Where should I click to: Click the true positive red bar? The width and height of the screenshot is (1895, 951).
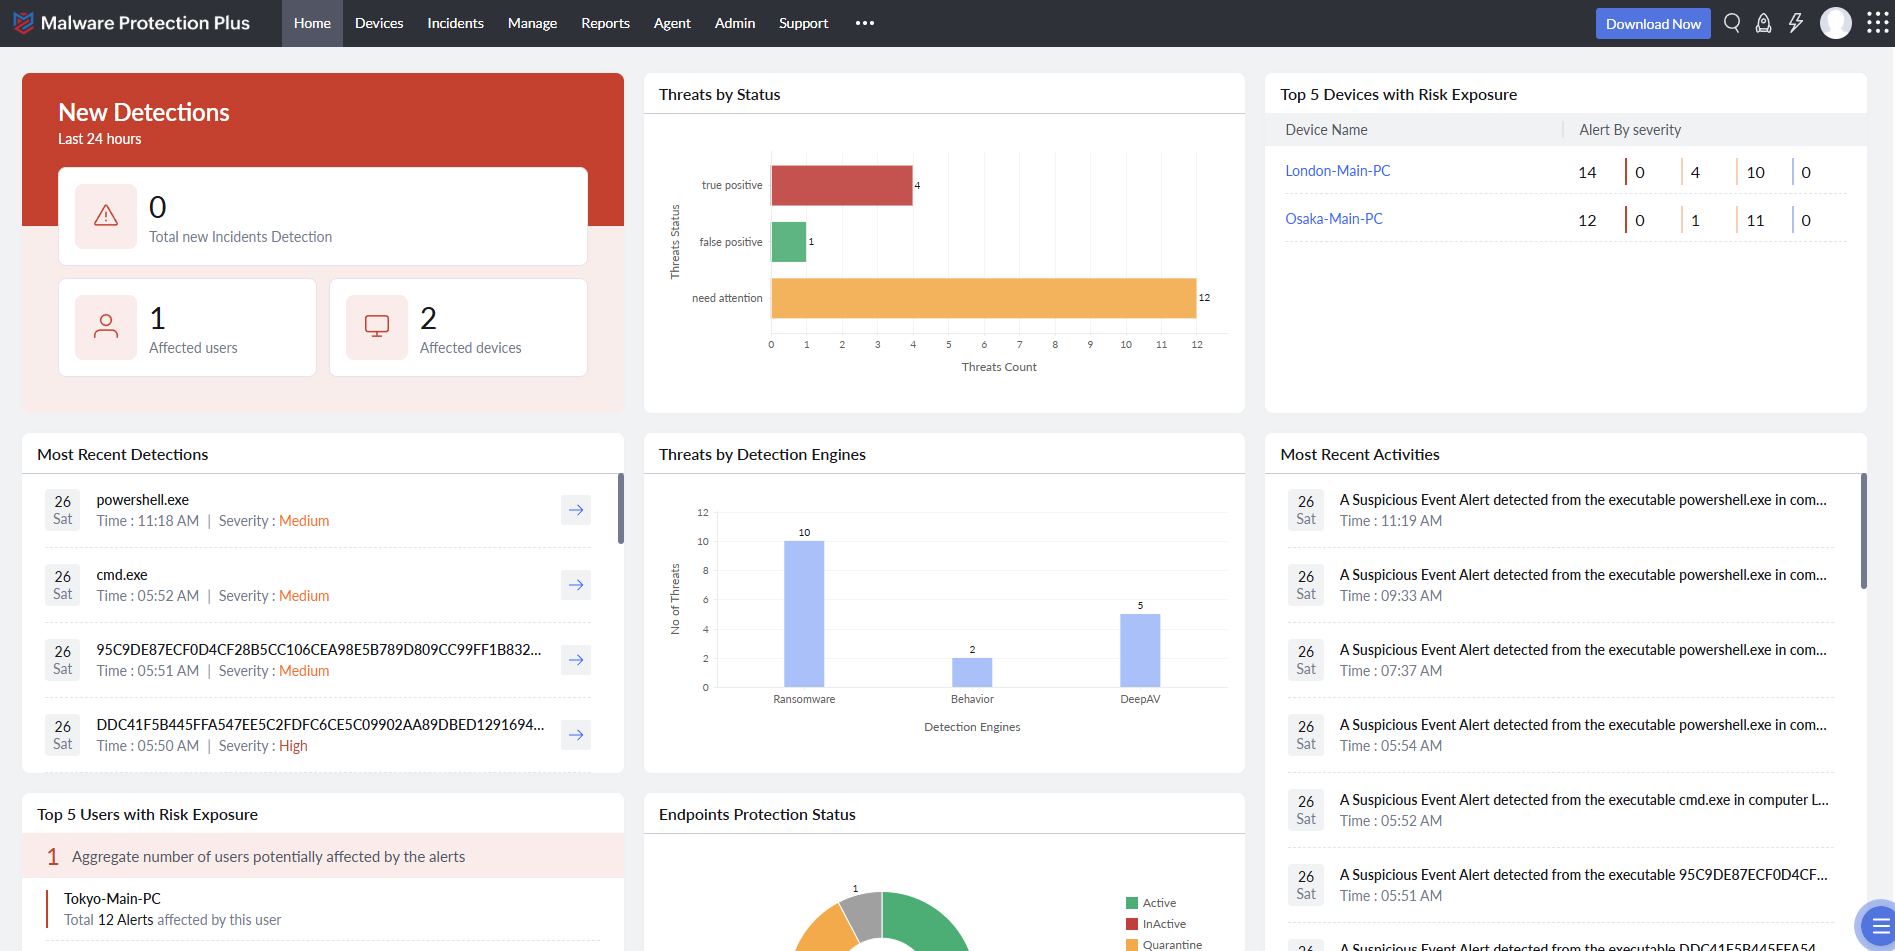click(x=842, y=185)
